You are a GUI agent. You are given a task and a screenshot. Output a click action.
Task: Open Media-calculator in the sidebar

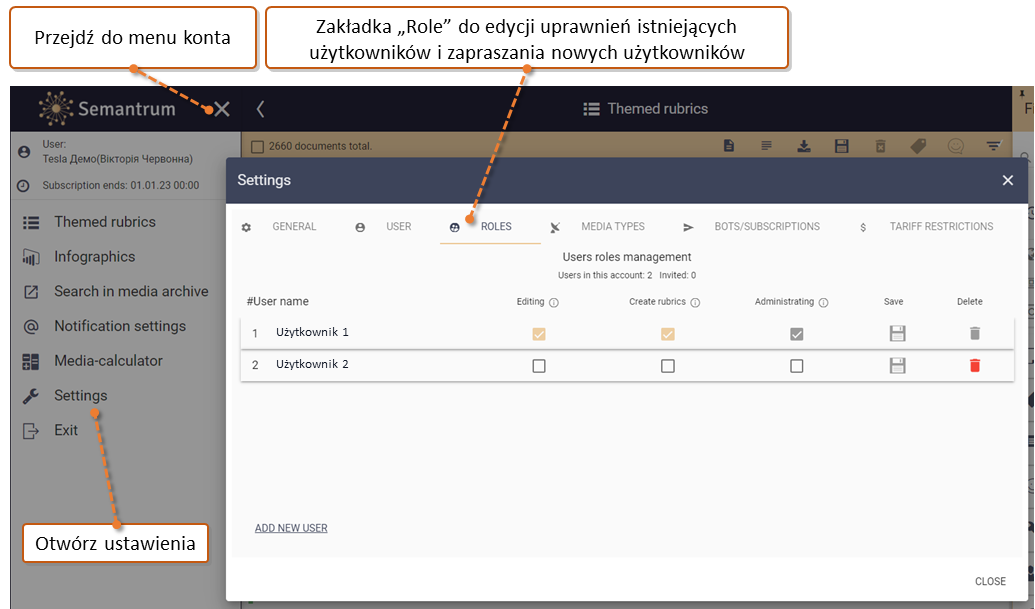coord(108,361)
